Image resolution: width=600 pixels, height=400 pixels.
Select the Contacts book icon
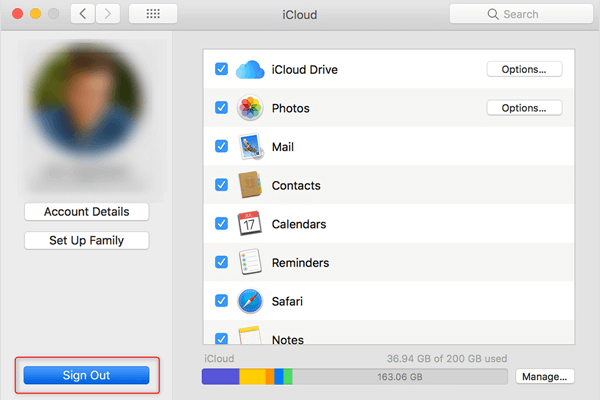[250, 185]
